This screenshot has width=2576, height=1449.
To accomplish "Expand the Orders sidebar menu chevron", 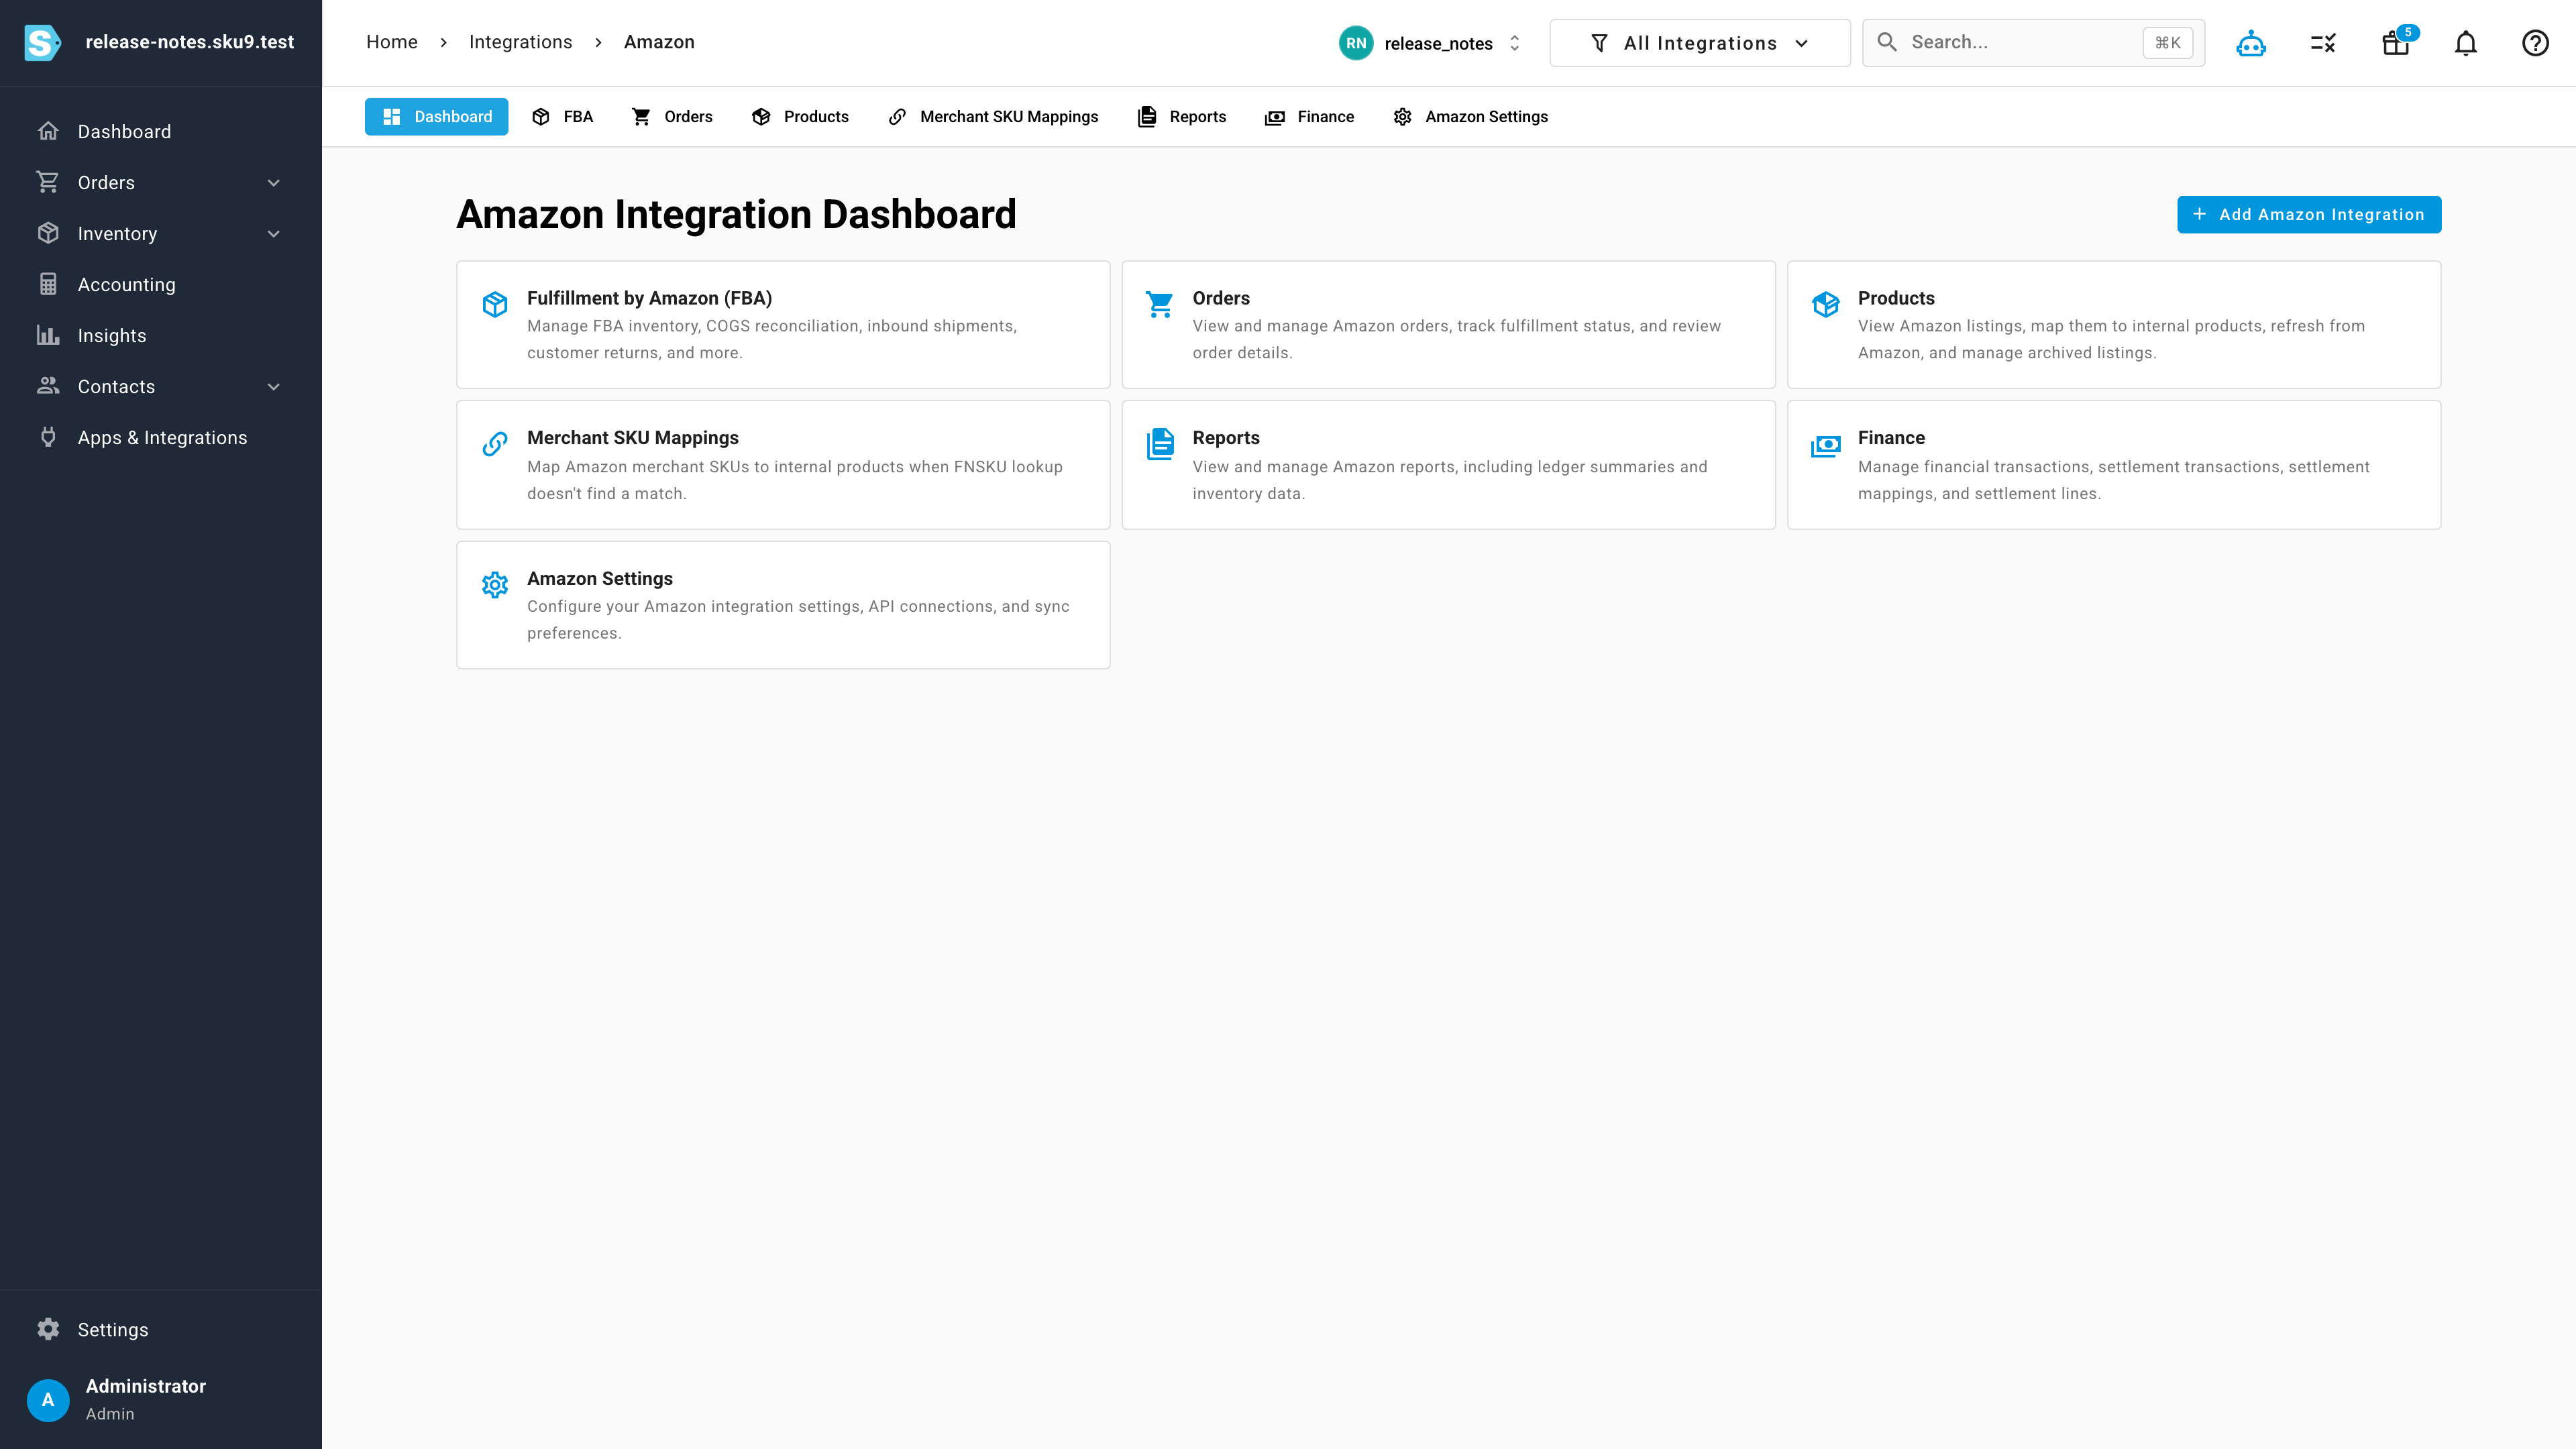I will (x=274, y=183).
